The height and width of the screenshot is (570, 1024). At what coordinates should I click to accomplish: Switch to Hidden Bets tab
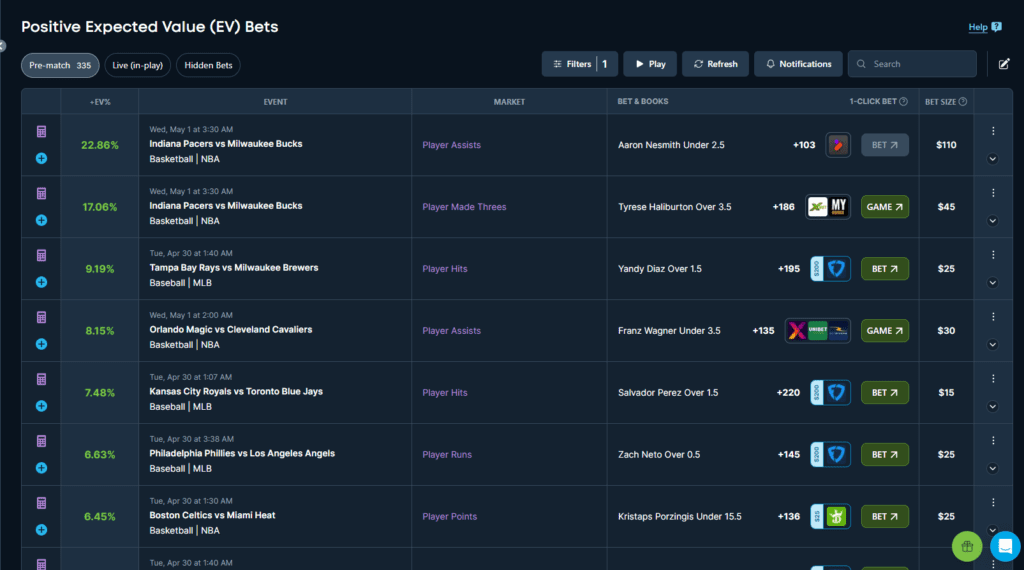[208, 65]
